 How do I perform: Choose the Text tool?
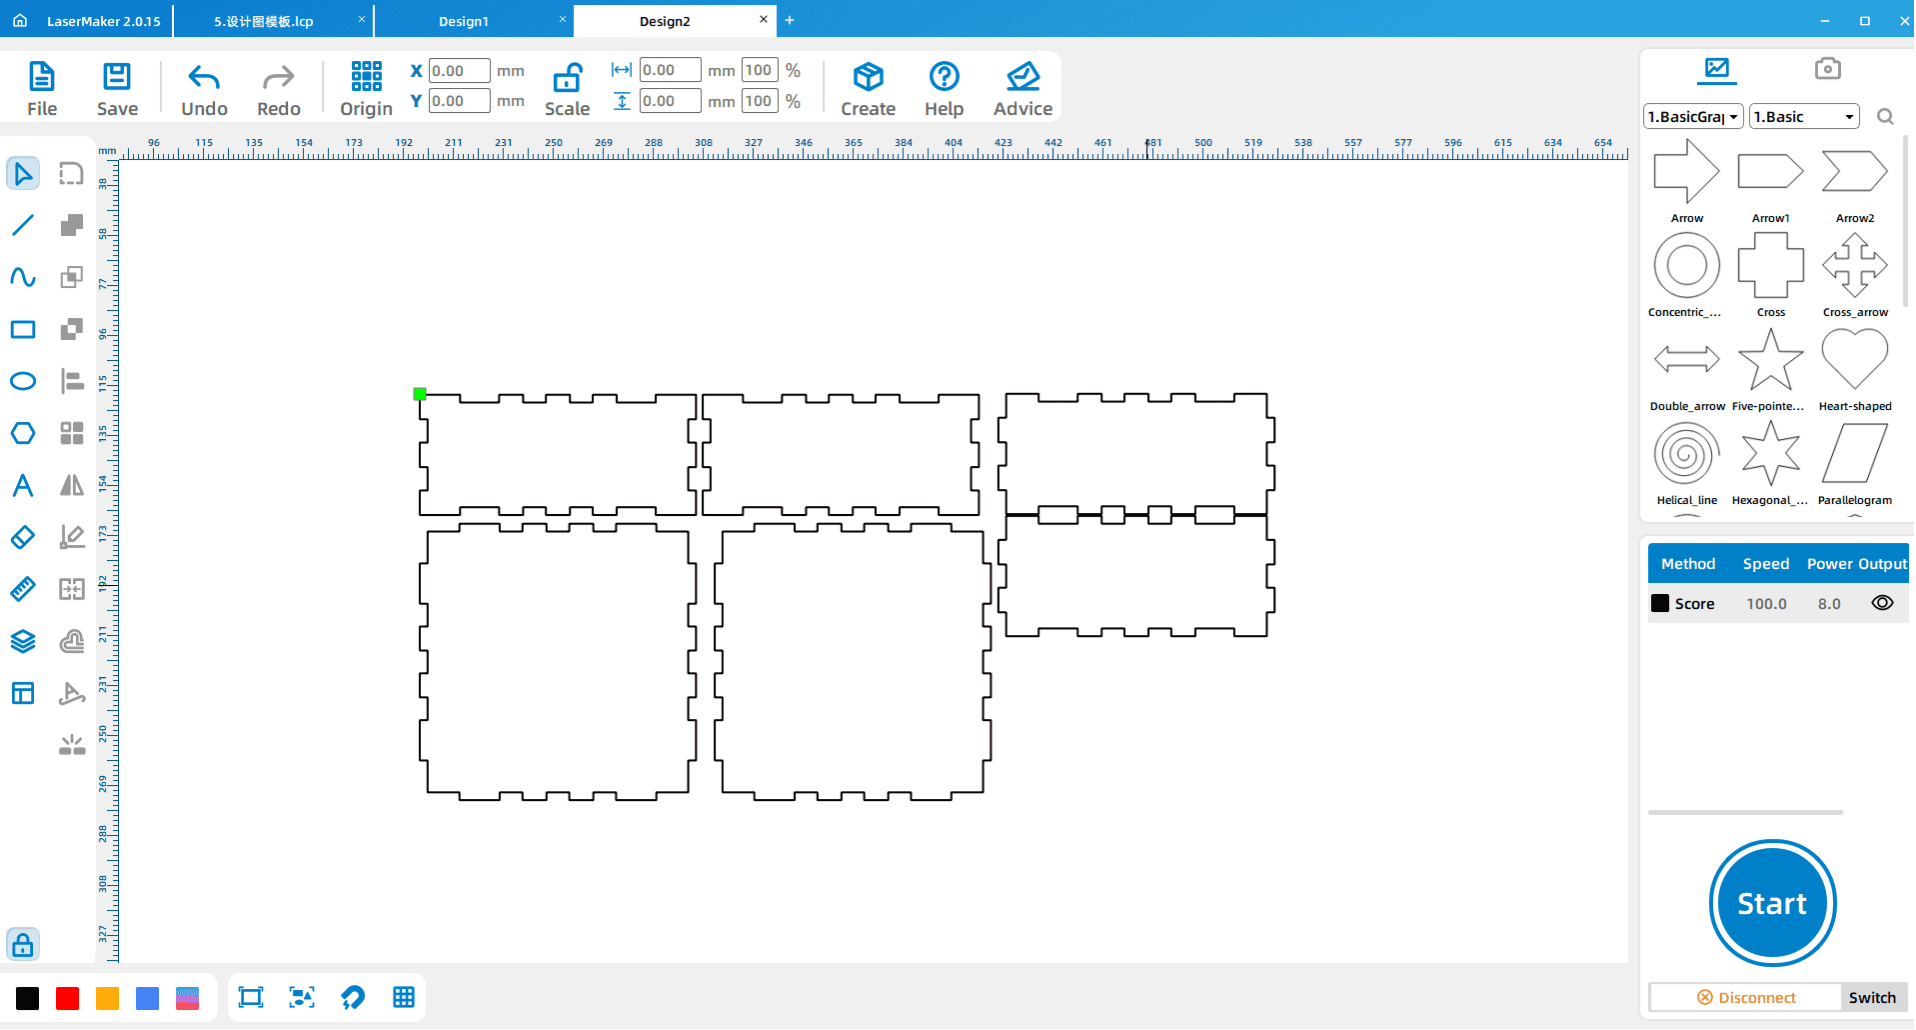(23, 486)
